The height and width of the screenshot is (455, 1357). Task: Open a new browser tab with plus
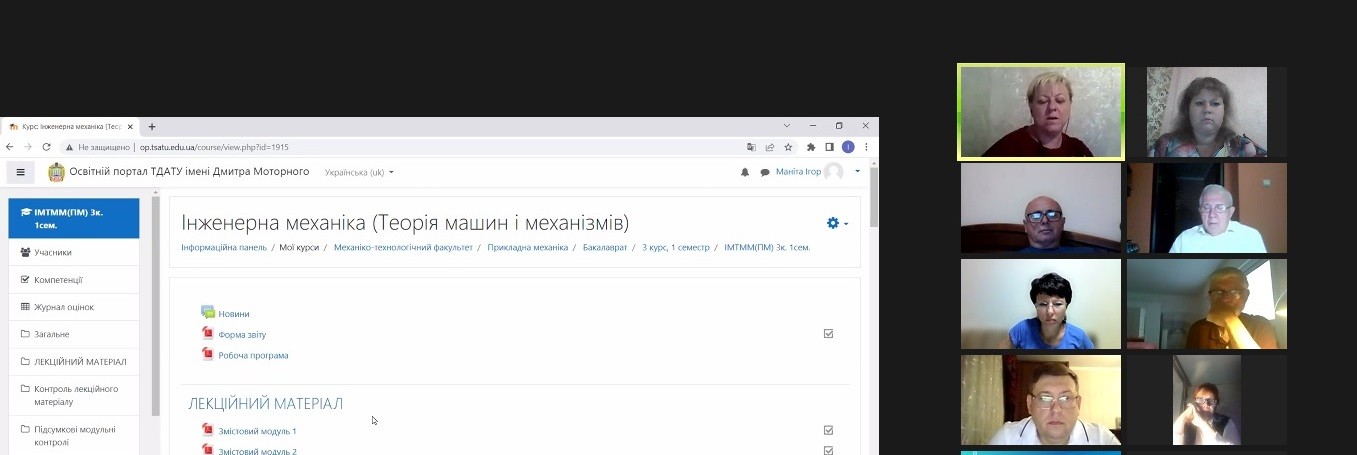click(x=152, y=127)
